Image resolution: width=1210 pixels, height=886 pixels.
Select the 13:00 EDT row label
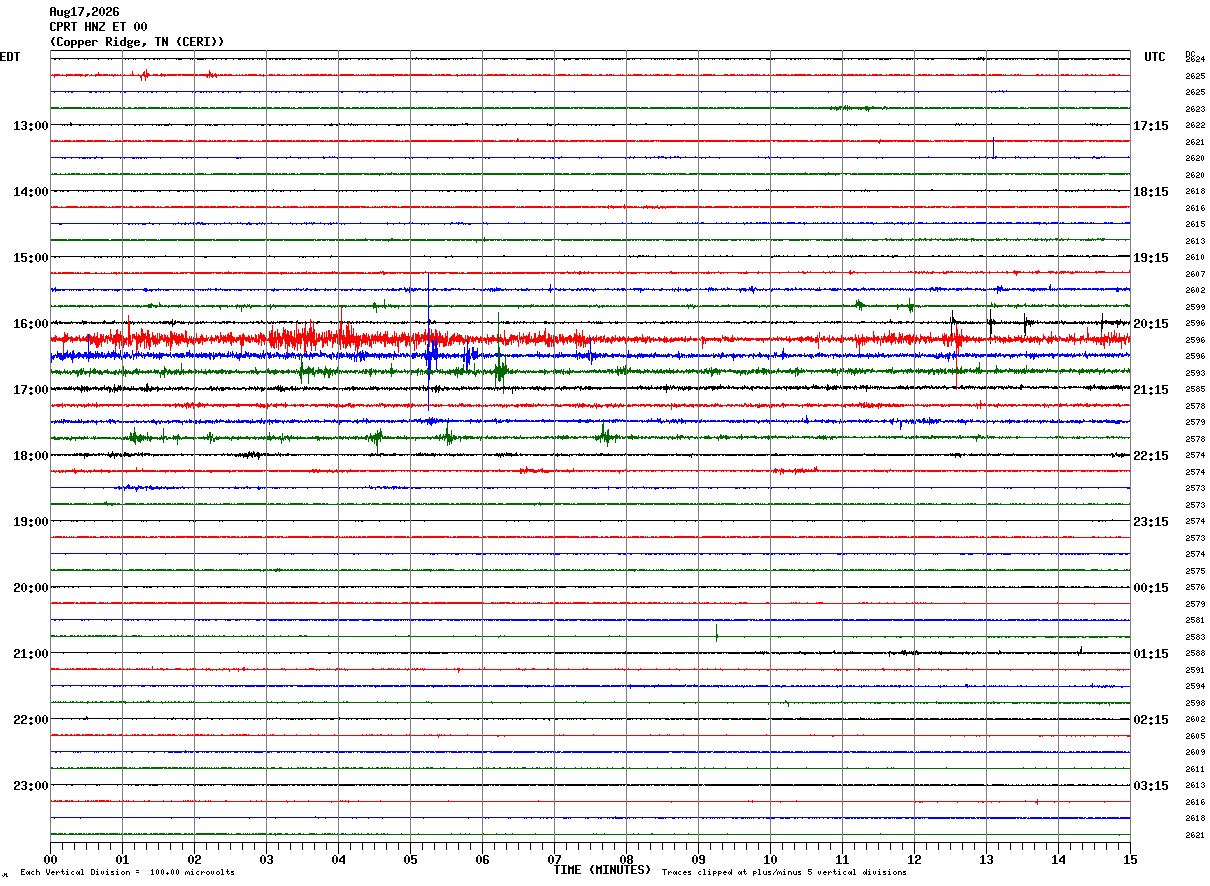31,126
